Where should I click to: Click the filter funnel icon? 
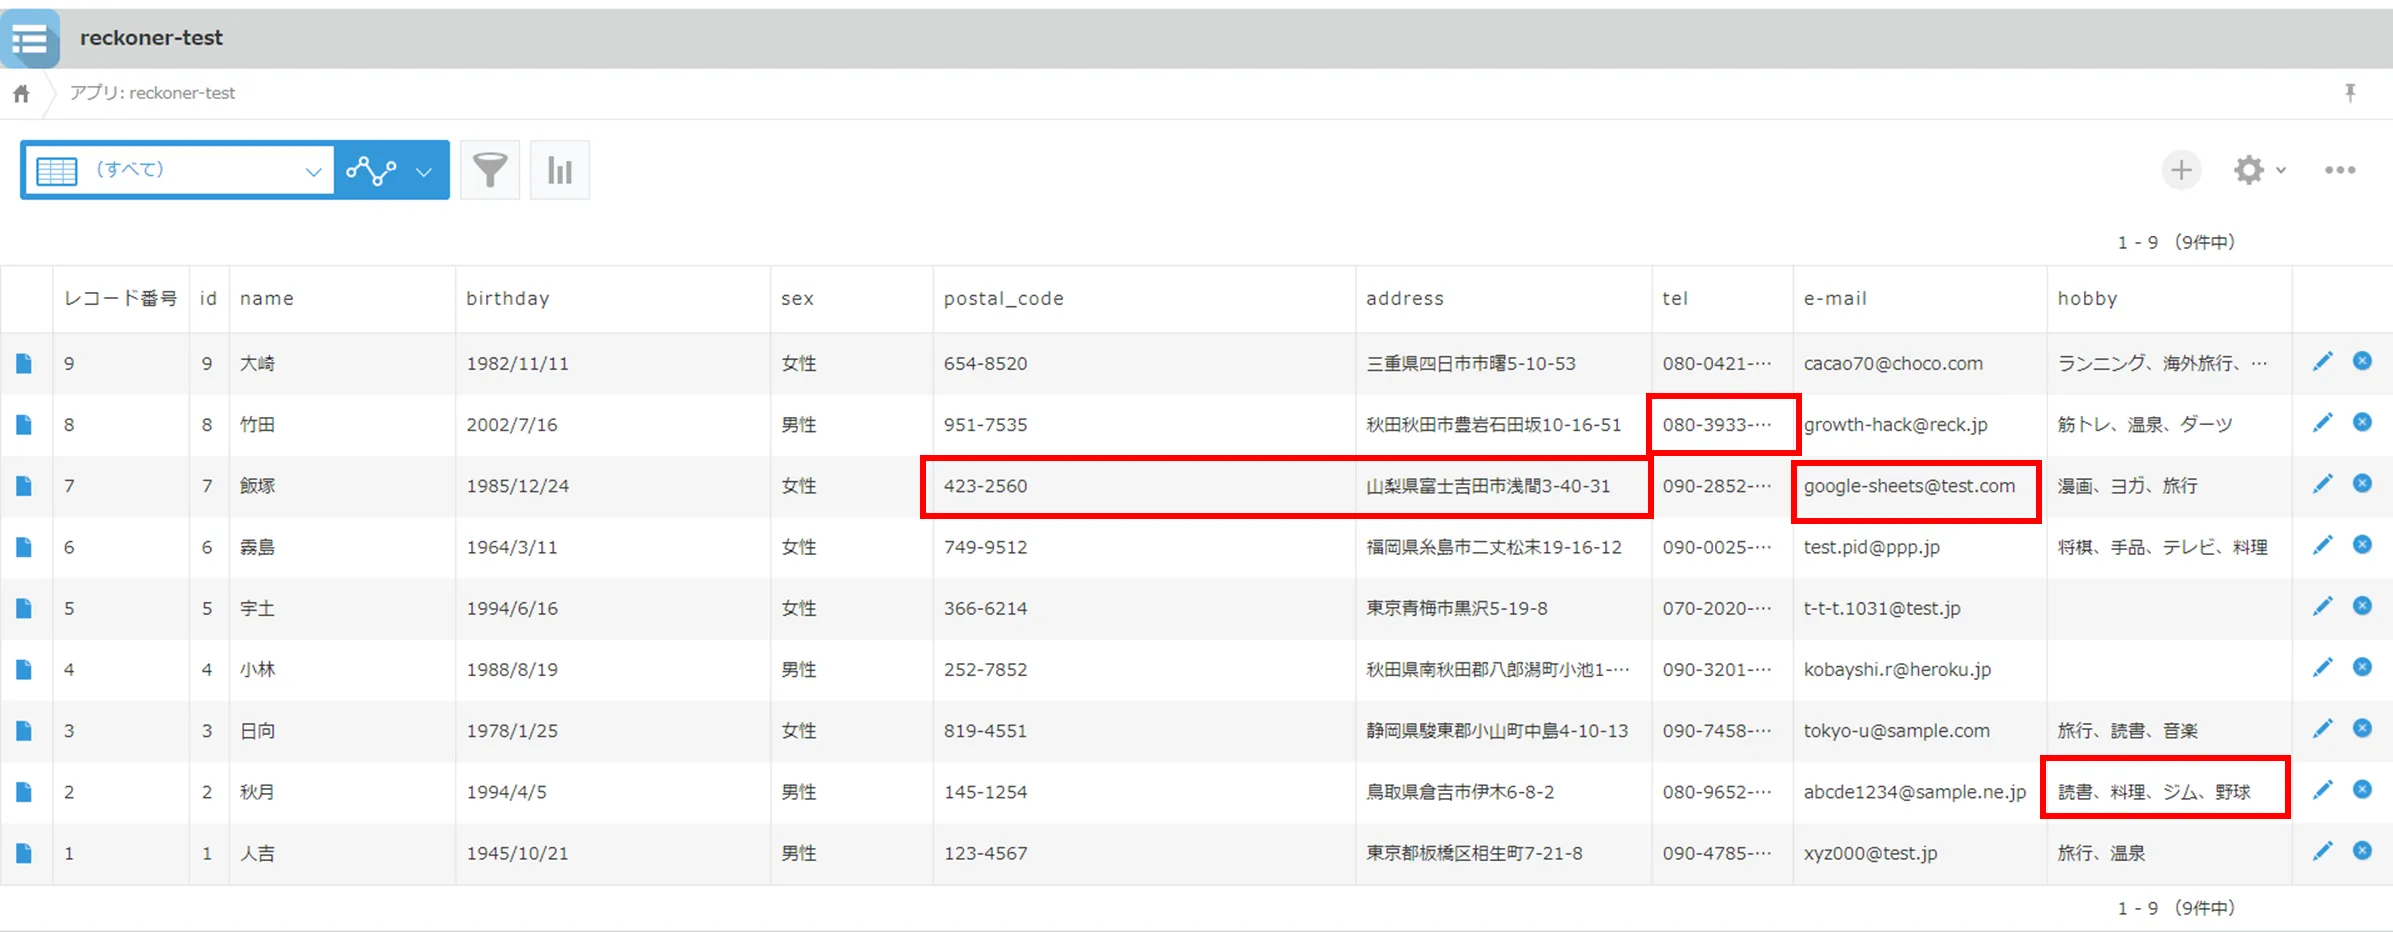click(x=489, y=170)
